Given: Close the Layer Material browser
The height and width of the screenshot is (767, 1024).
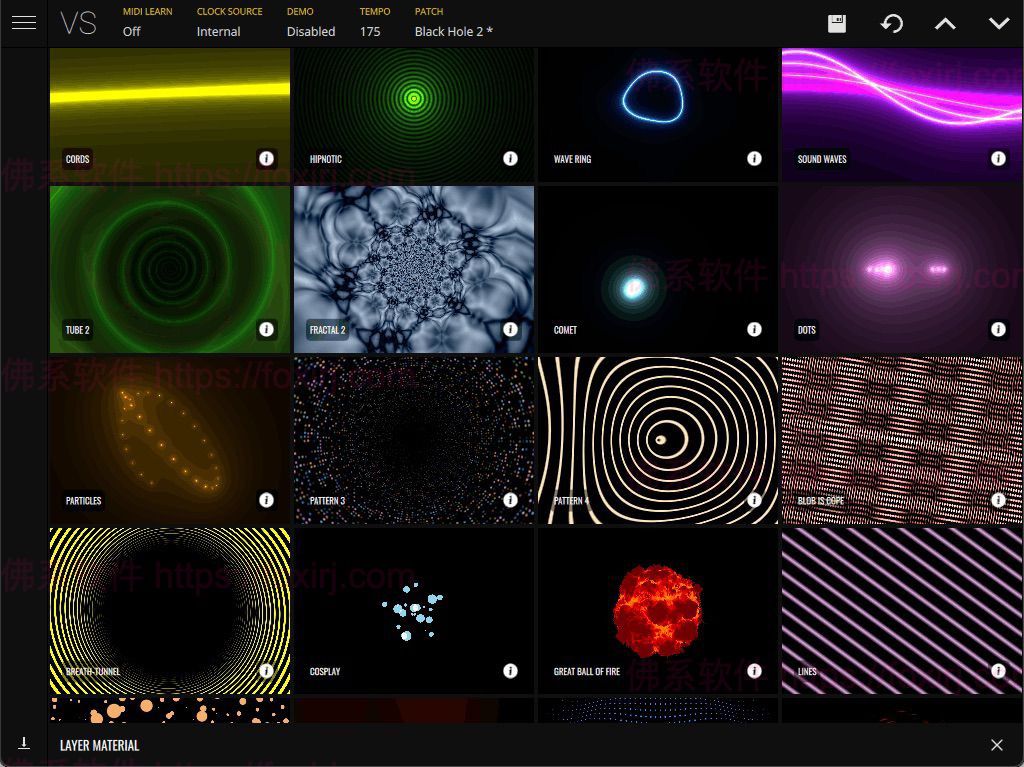Looking at the screenshot, I should 997,745.
